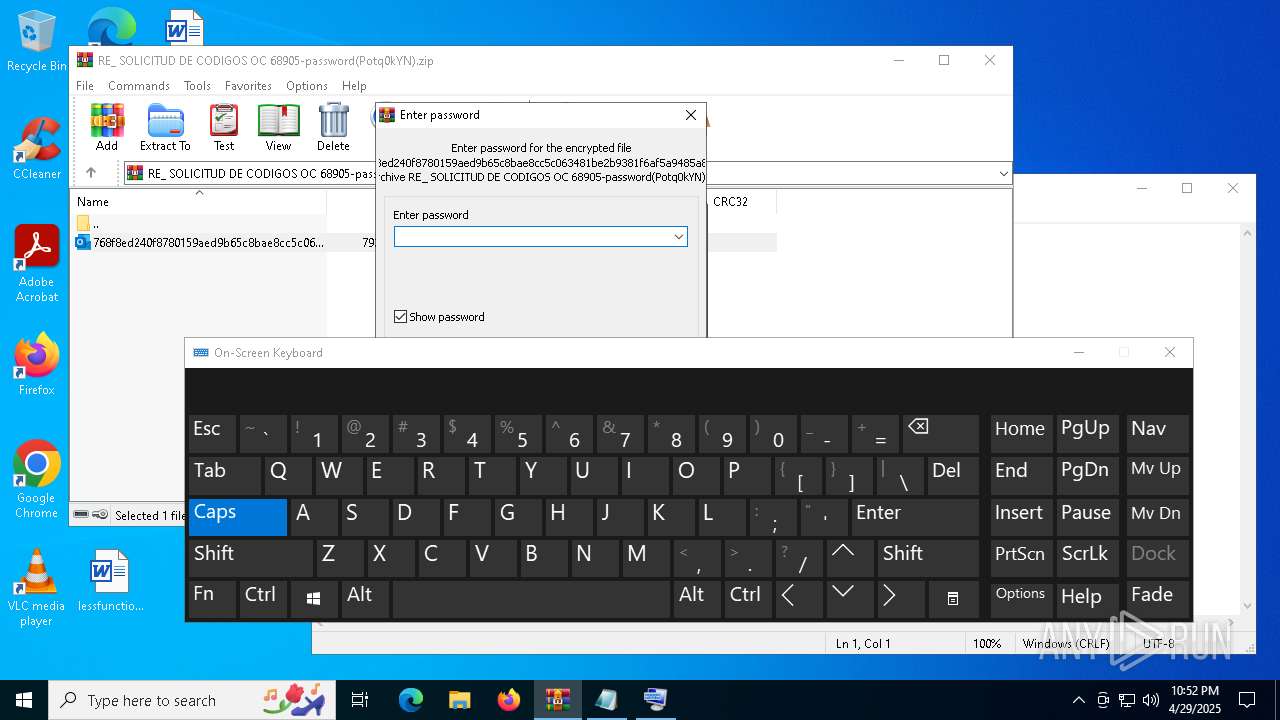Click the backspace key icon

(940, 433)
